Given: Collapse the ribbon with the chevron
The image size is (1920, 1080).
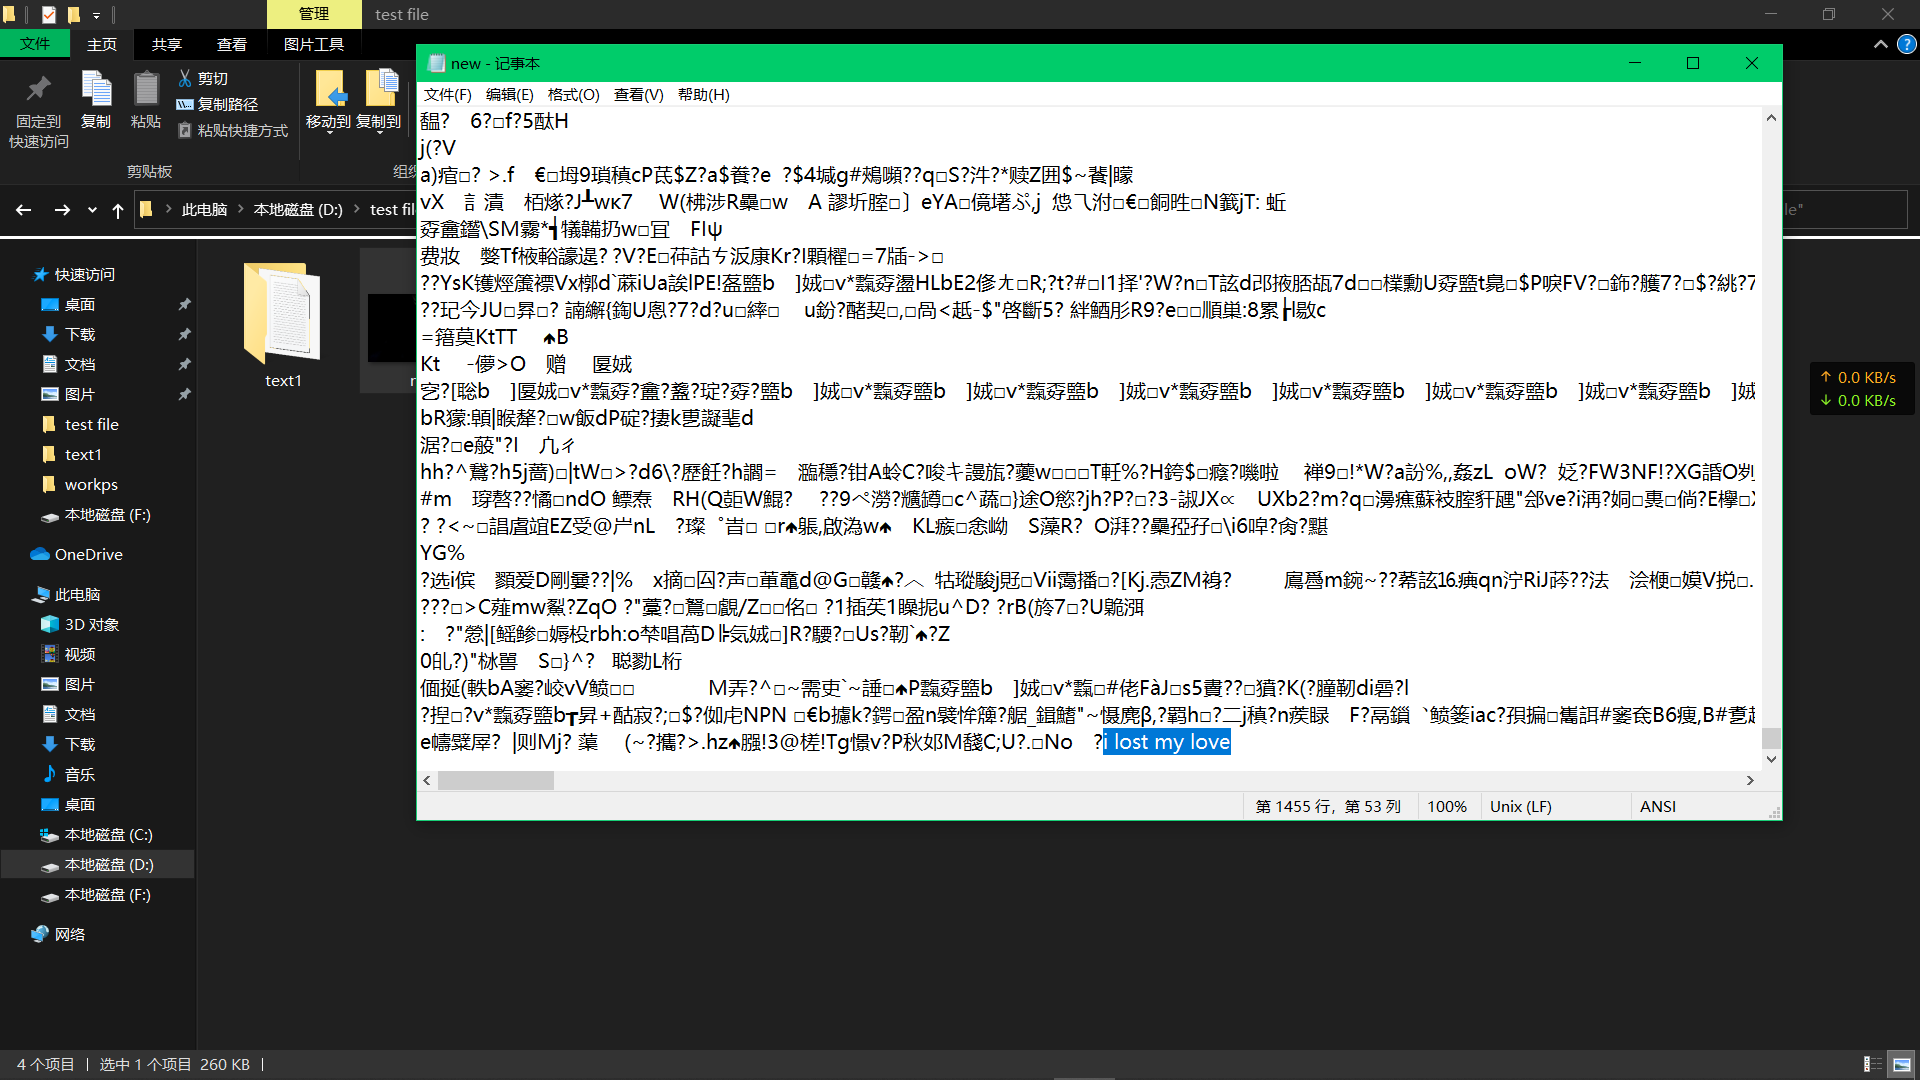Looking at the screenshot, I should [x=1880, y=44].
